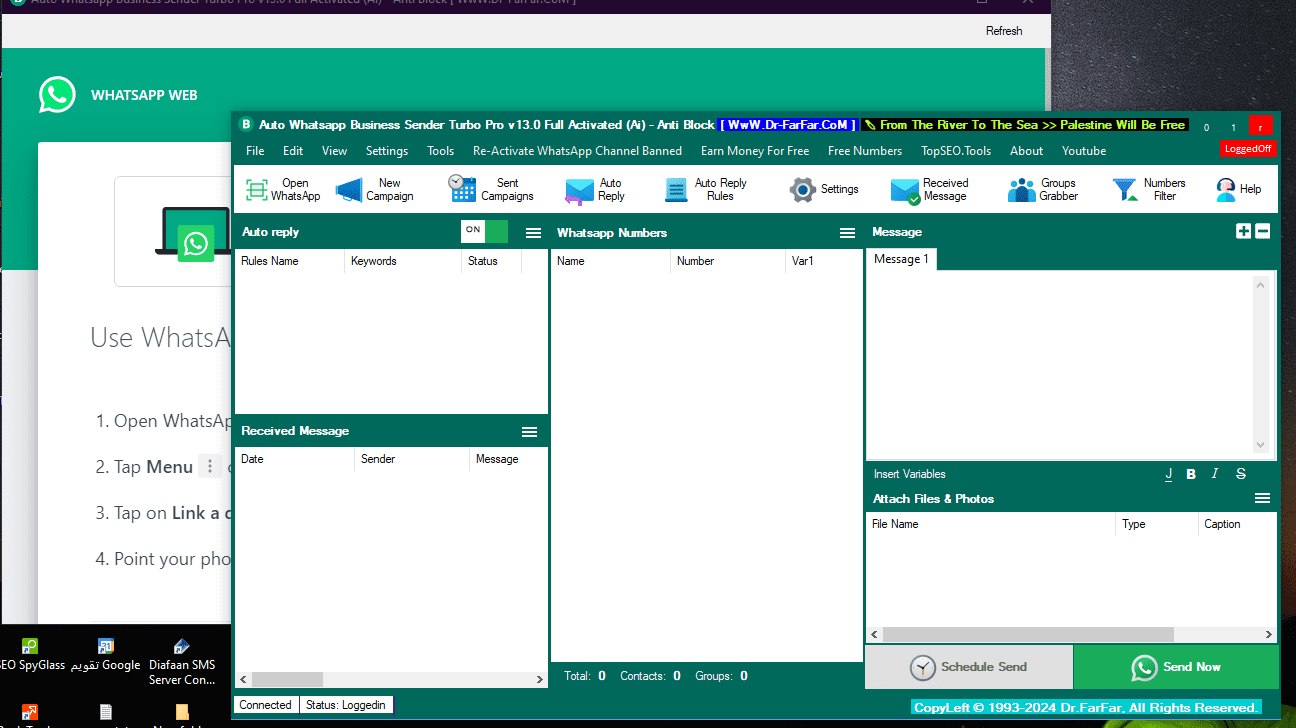1296x728 pixels.
Task: Open the Auto Reply envelope icon
Action: [x=579, y=191]
